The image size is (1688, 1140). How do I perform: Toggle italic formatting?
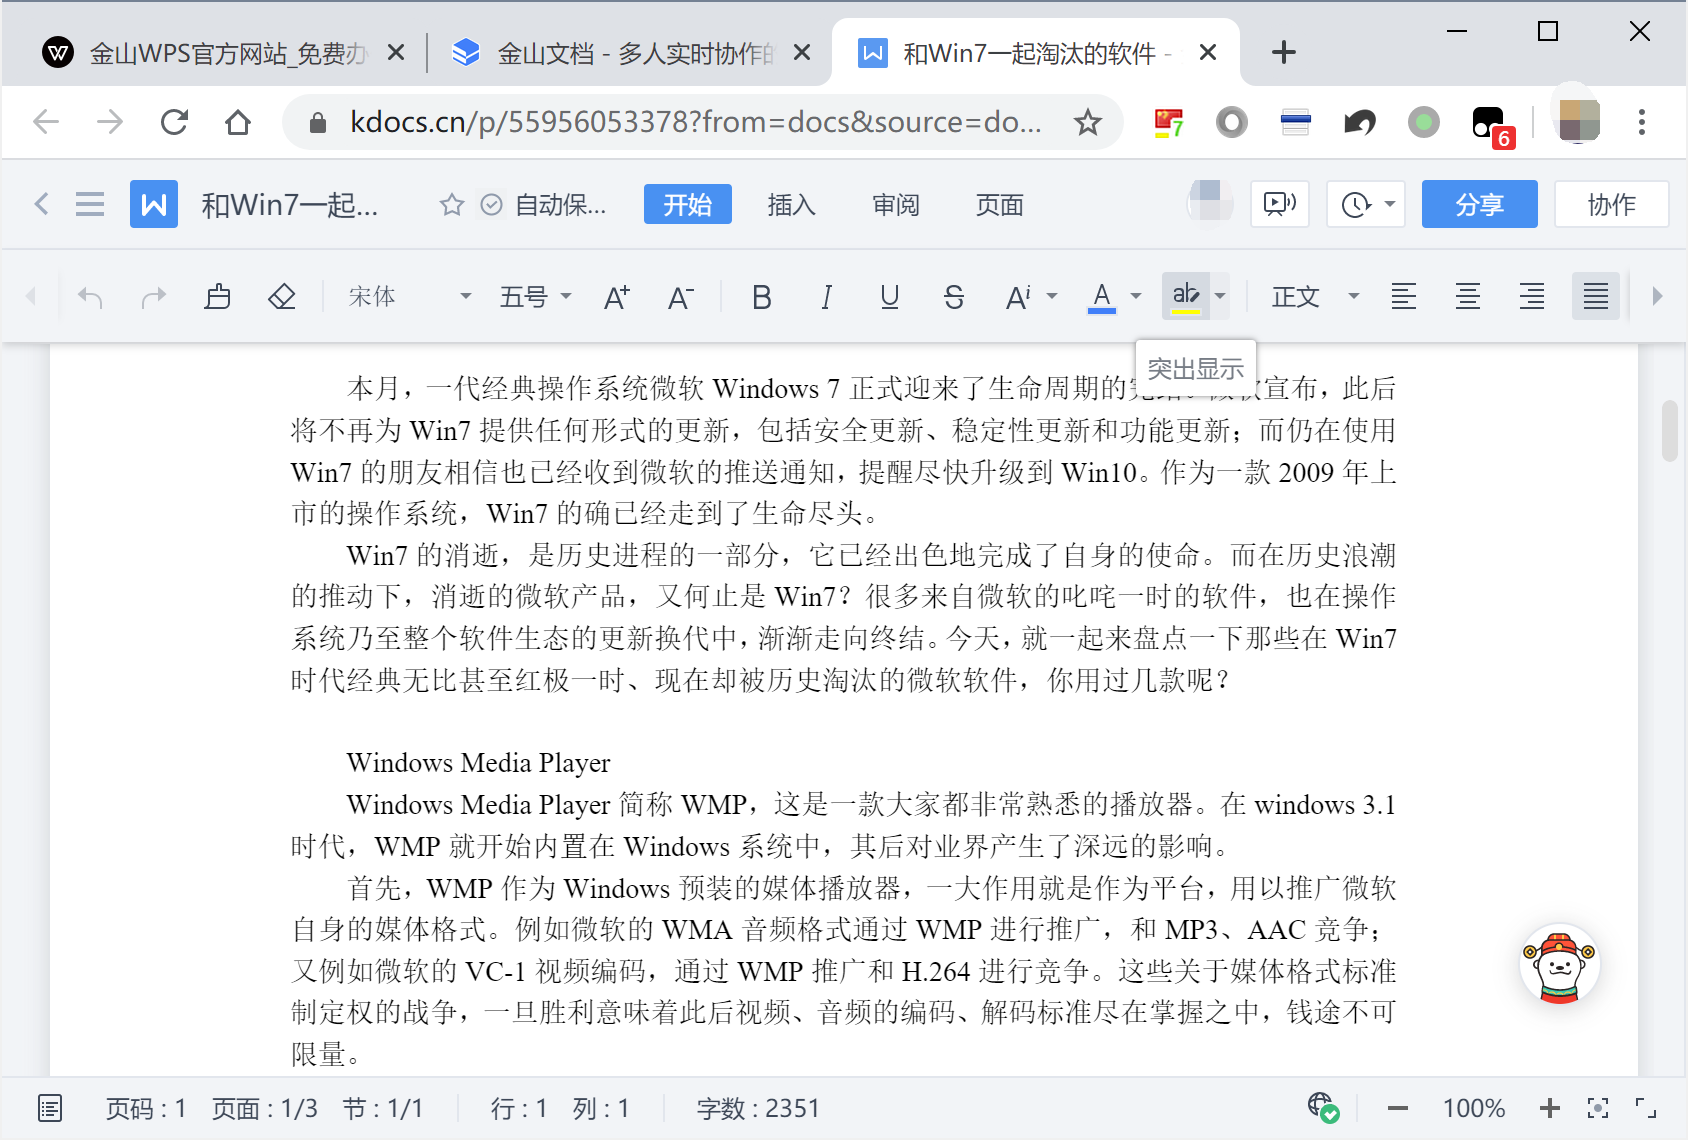pos(826,297)
